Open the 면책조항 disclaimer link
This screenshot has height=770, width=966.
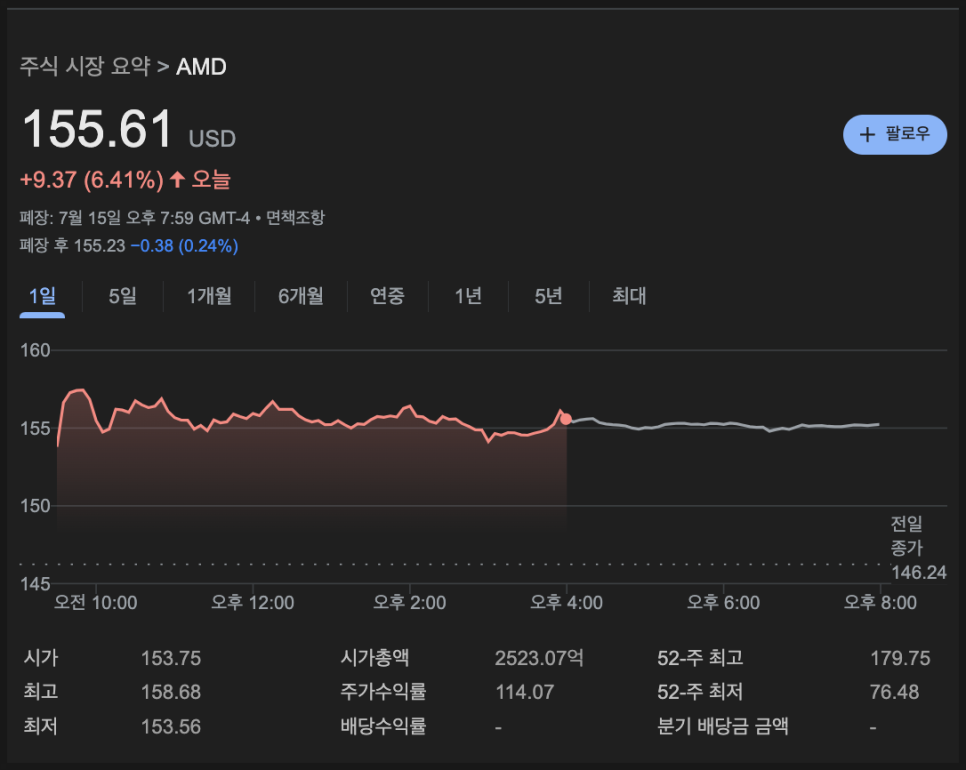(x=295, y=217)
